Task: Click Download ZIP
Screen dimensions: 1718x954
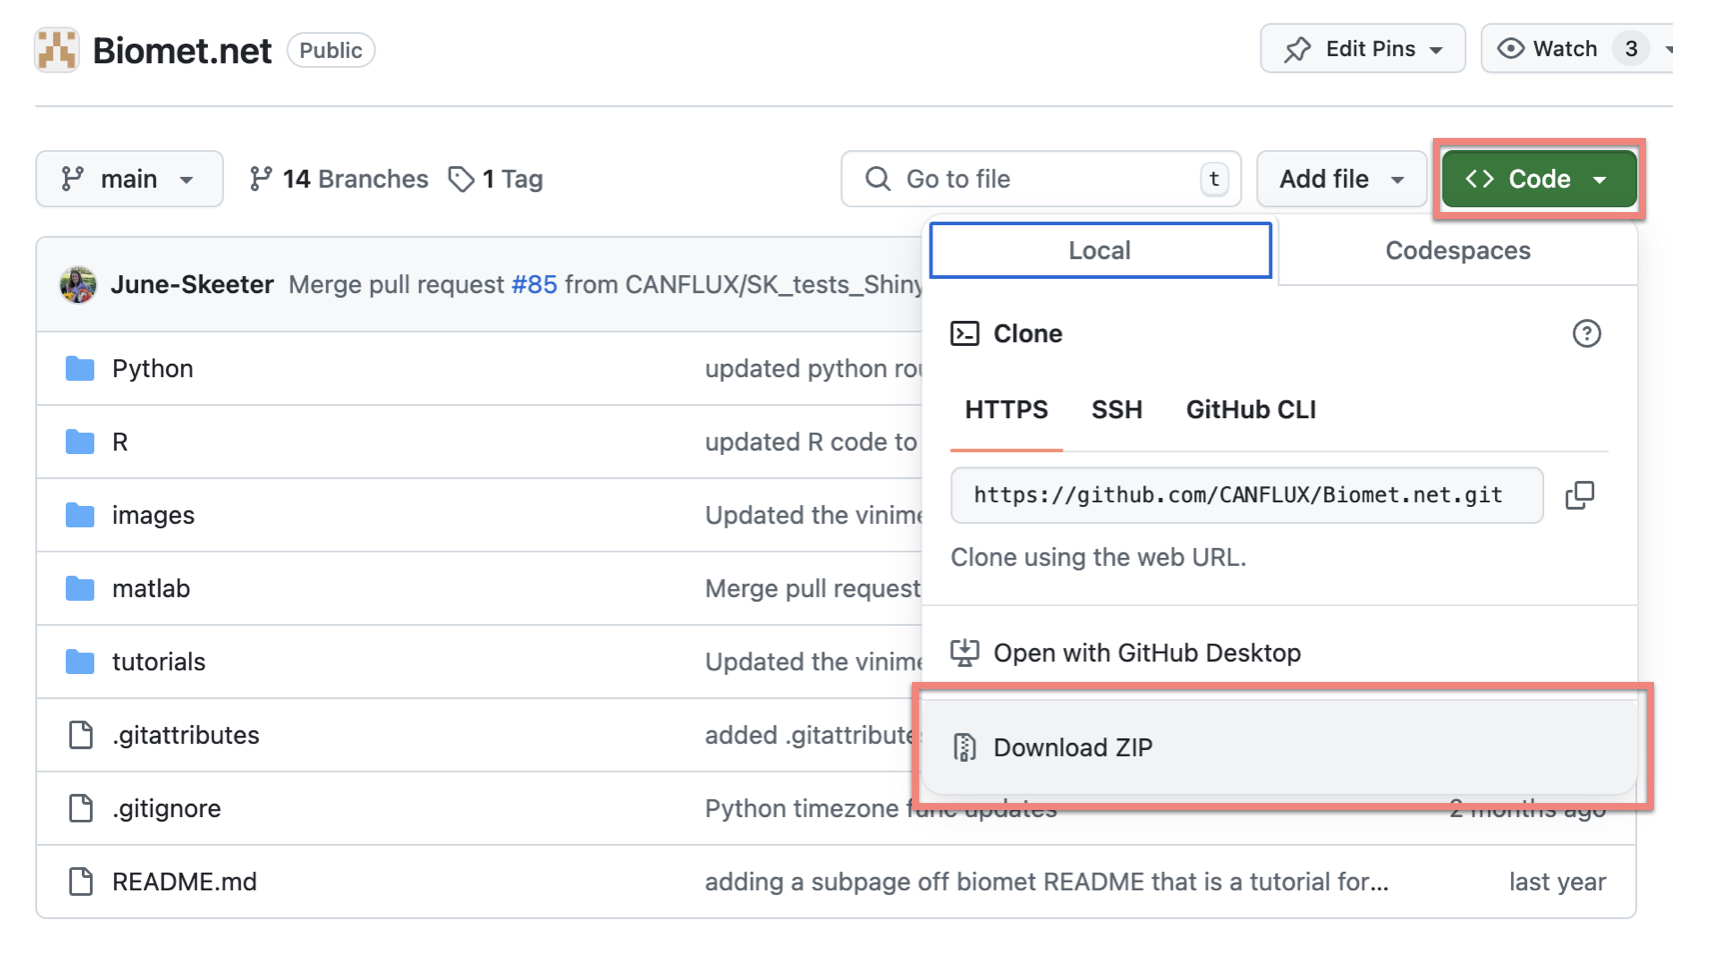Action: (1278, 748)
